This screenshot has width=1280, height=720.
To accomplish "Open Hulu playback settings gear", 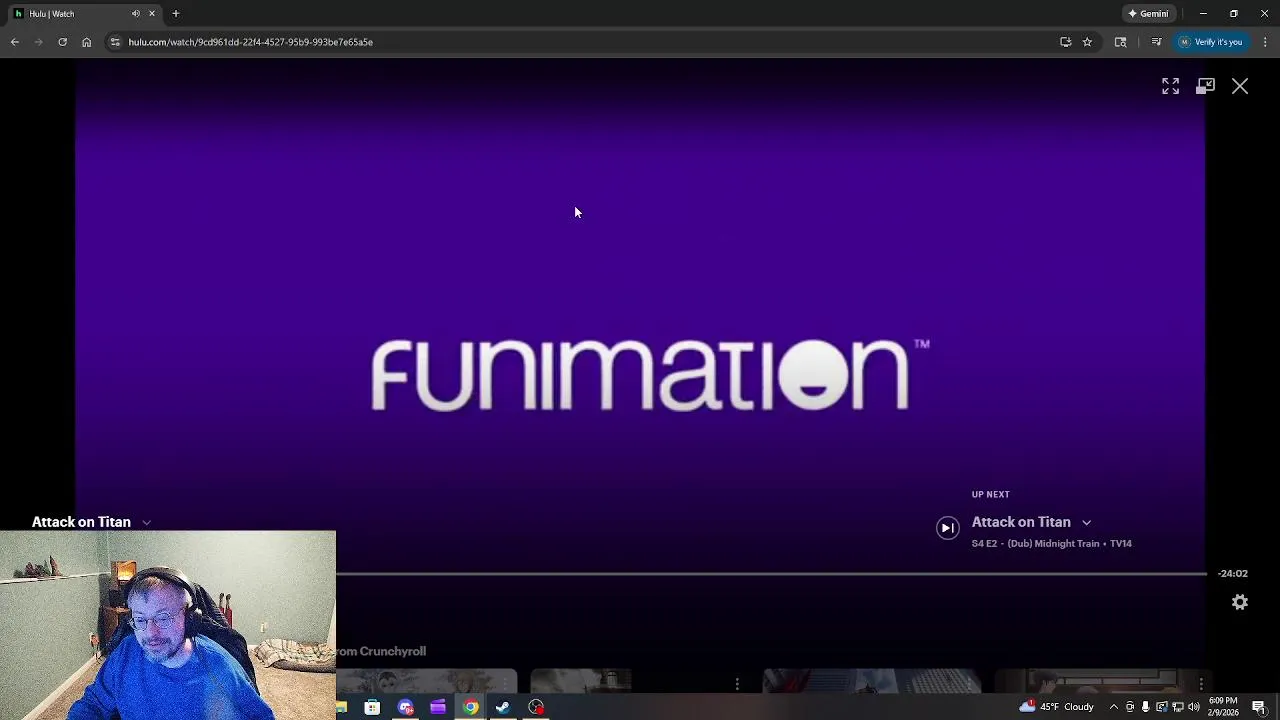I will pyautogui.click(x=1240, y=602).
